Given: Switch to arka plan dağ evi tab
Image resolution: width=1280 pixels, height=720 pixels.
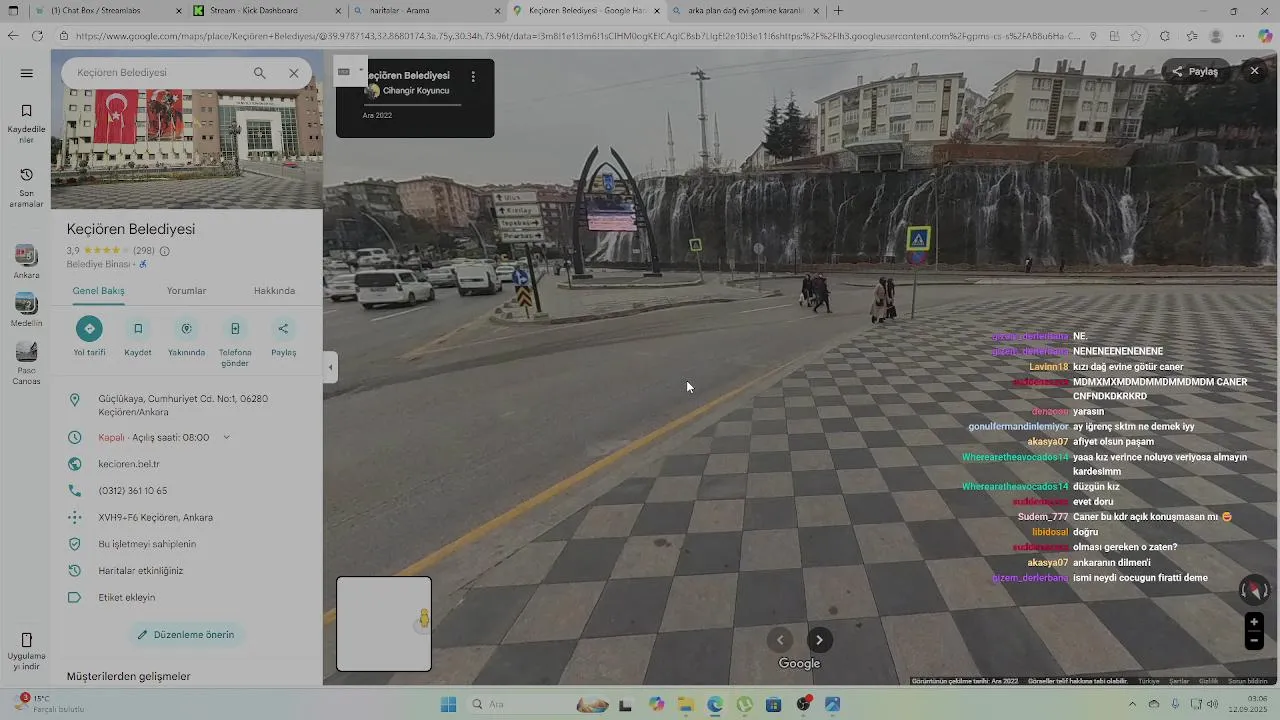Looking at the screenshot, I should 745,11.
